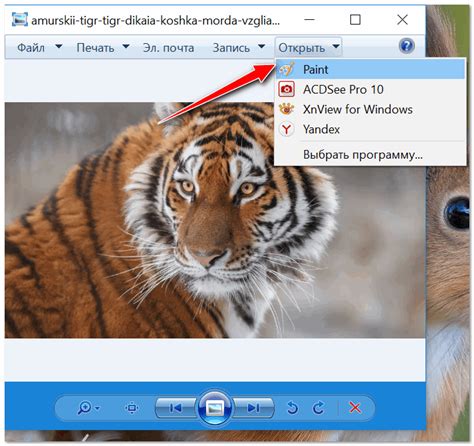This screenshot has width=474, height=446.
Task: Expand the Файл dropdown menu
Action: [39, 48]
